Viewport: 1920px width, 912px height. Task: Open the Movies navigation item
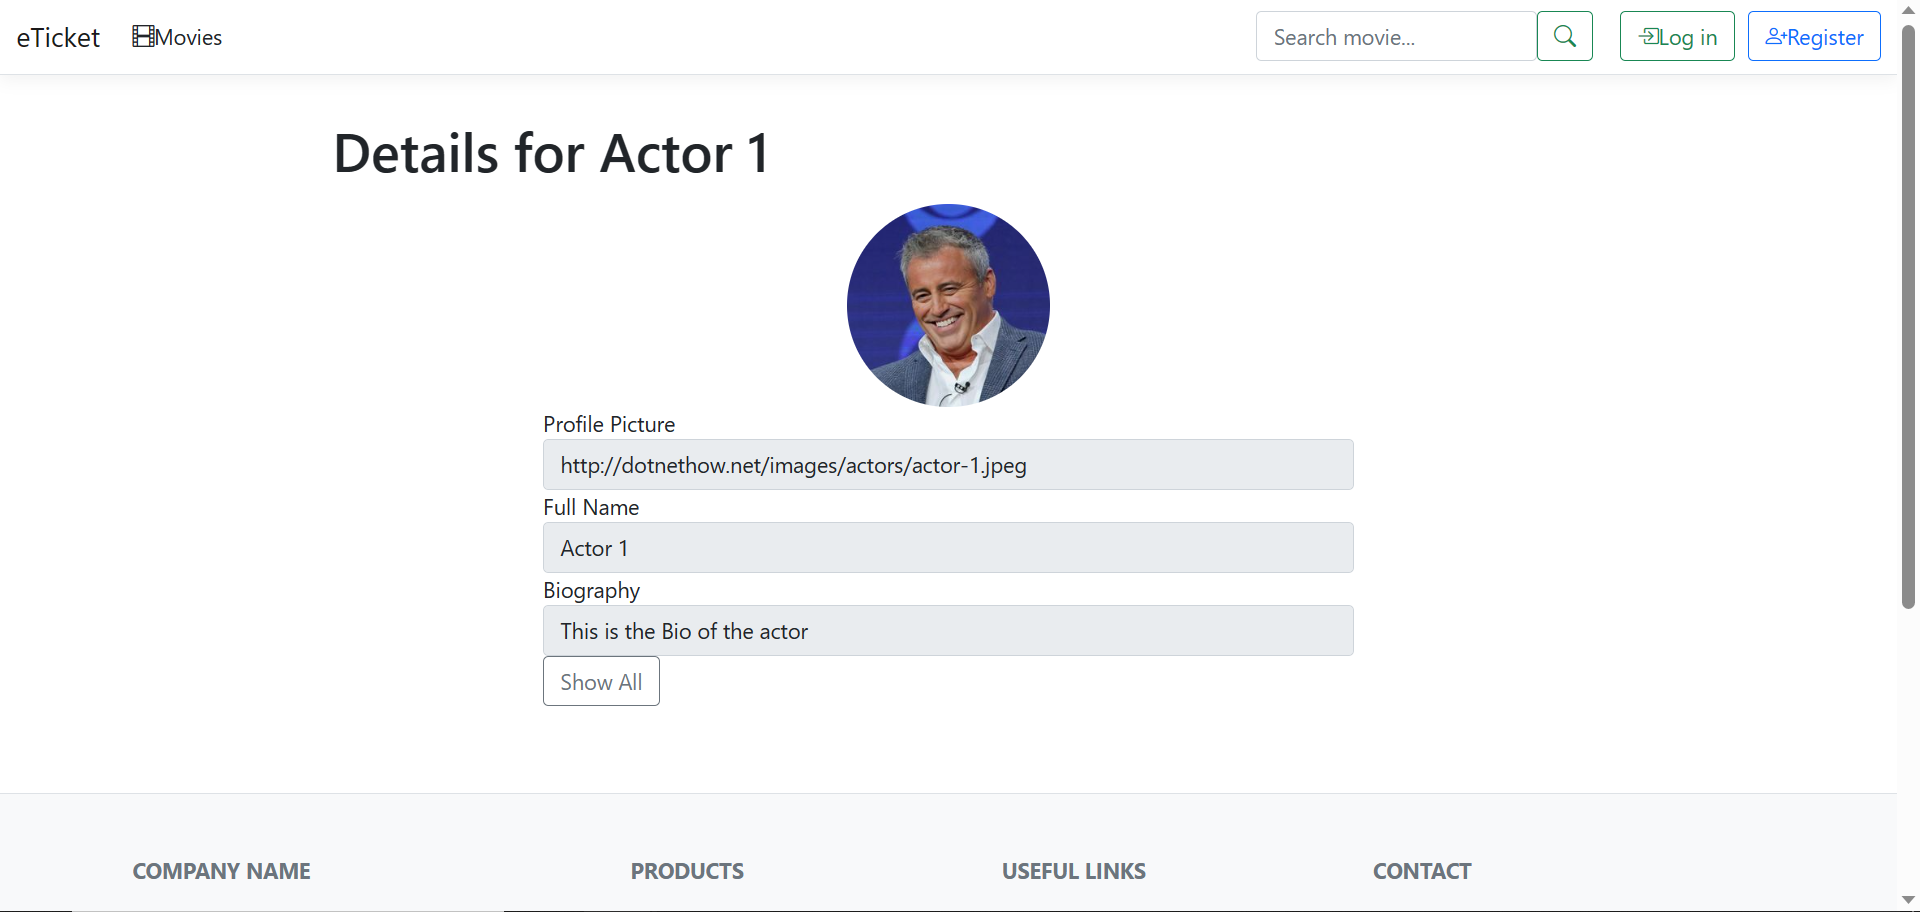pyautogui.click(x=186, y=37)
